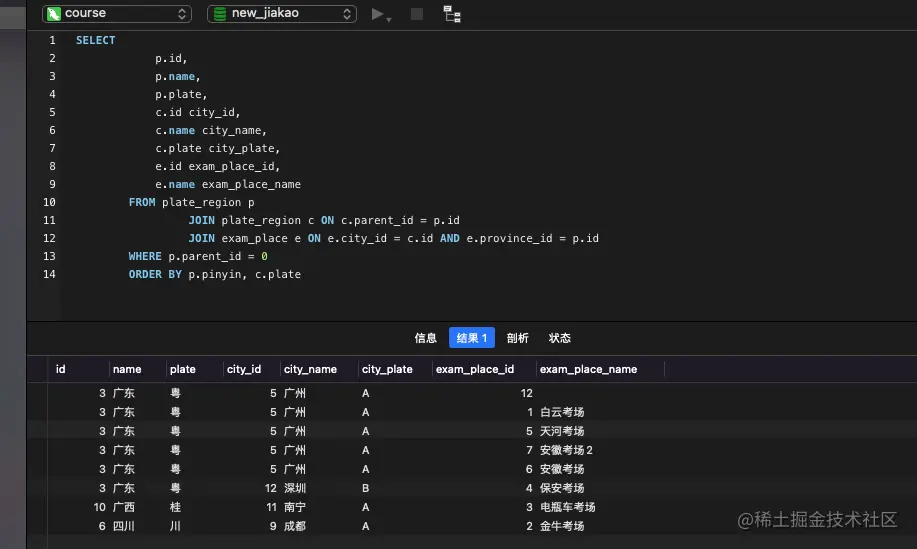Expand the small arrow beside Run button
Image resolution: width=917 pixels, height=549 pixels.
[389, 18]
